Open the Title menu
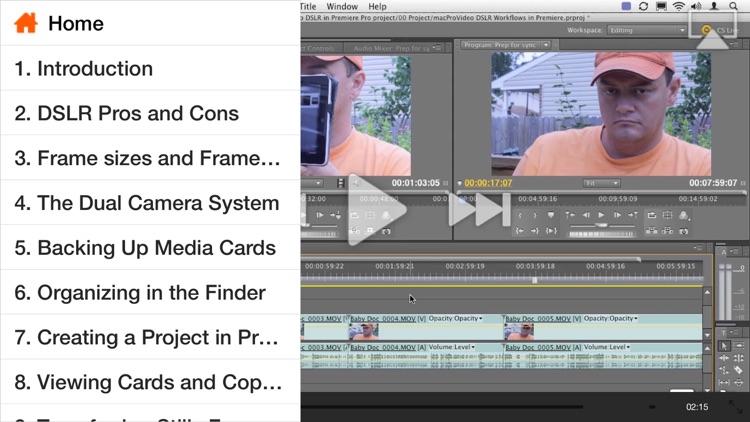Screen dimensions: 750x422 tap(309, 6)
